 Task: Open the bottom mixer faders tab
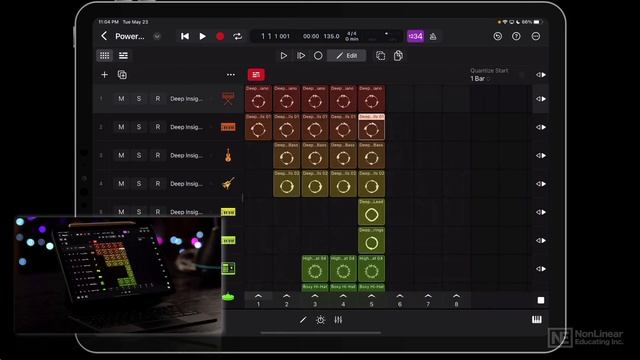pos(338,320)
